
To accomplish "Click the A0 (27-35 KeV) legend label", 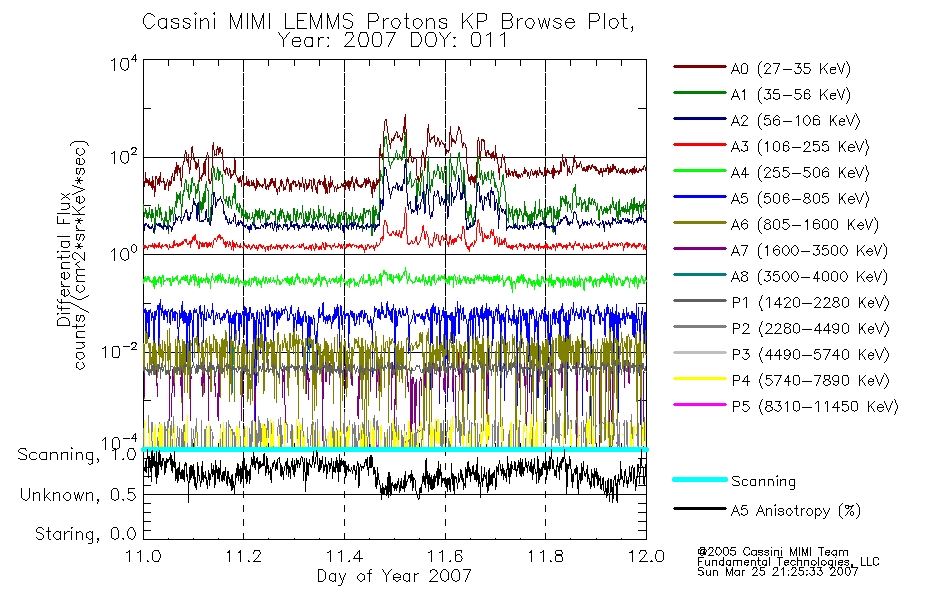I will (x=790, y=69).
